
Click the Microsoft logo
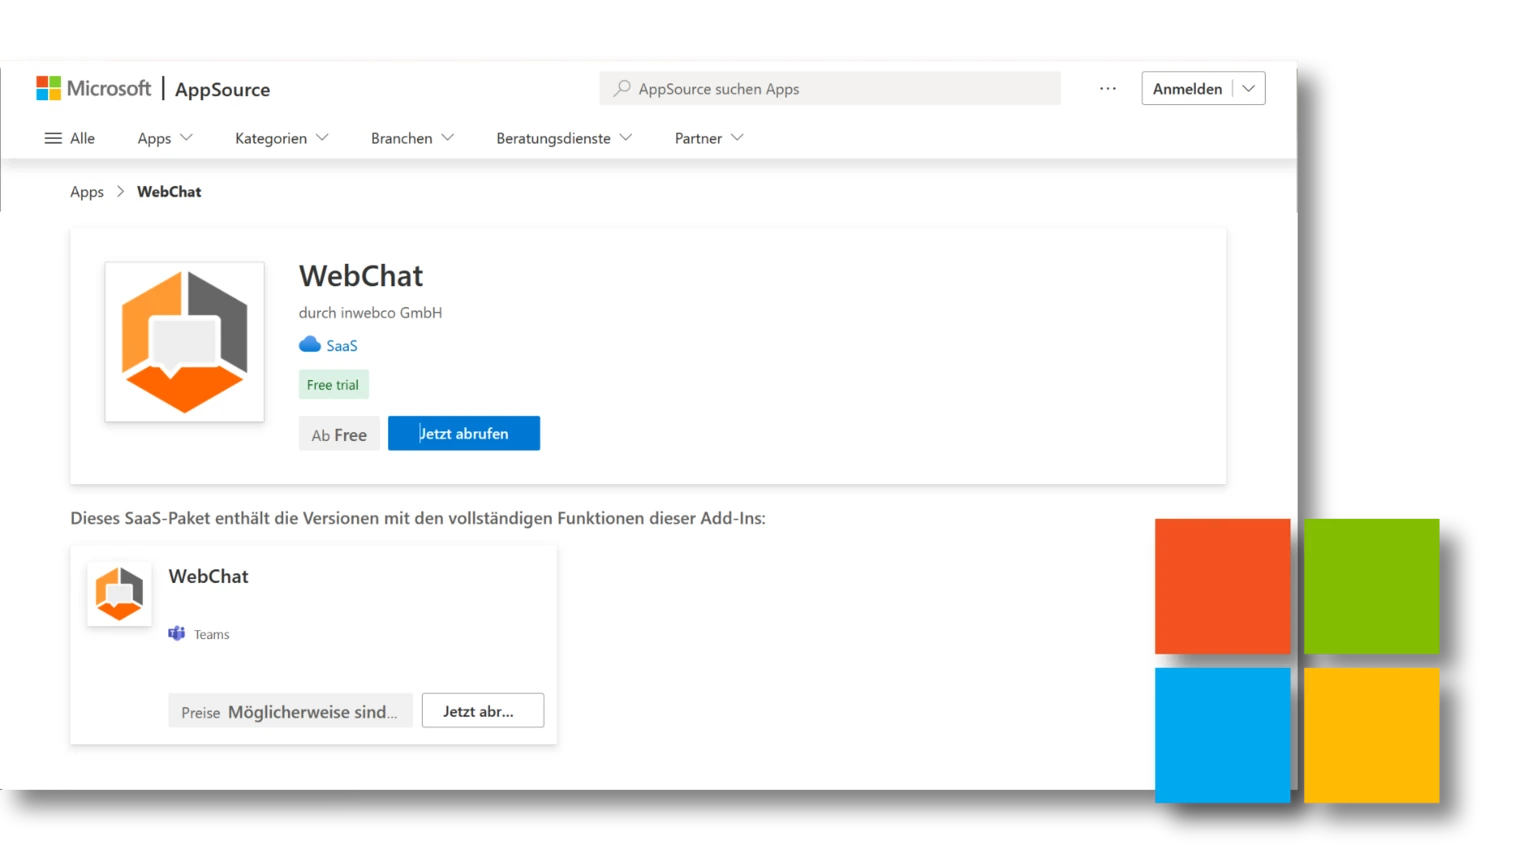click(x=92, y=88)
